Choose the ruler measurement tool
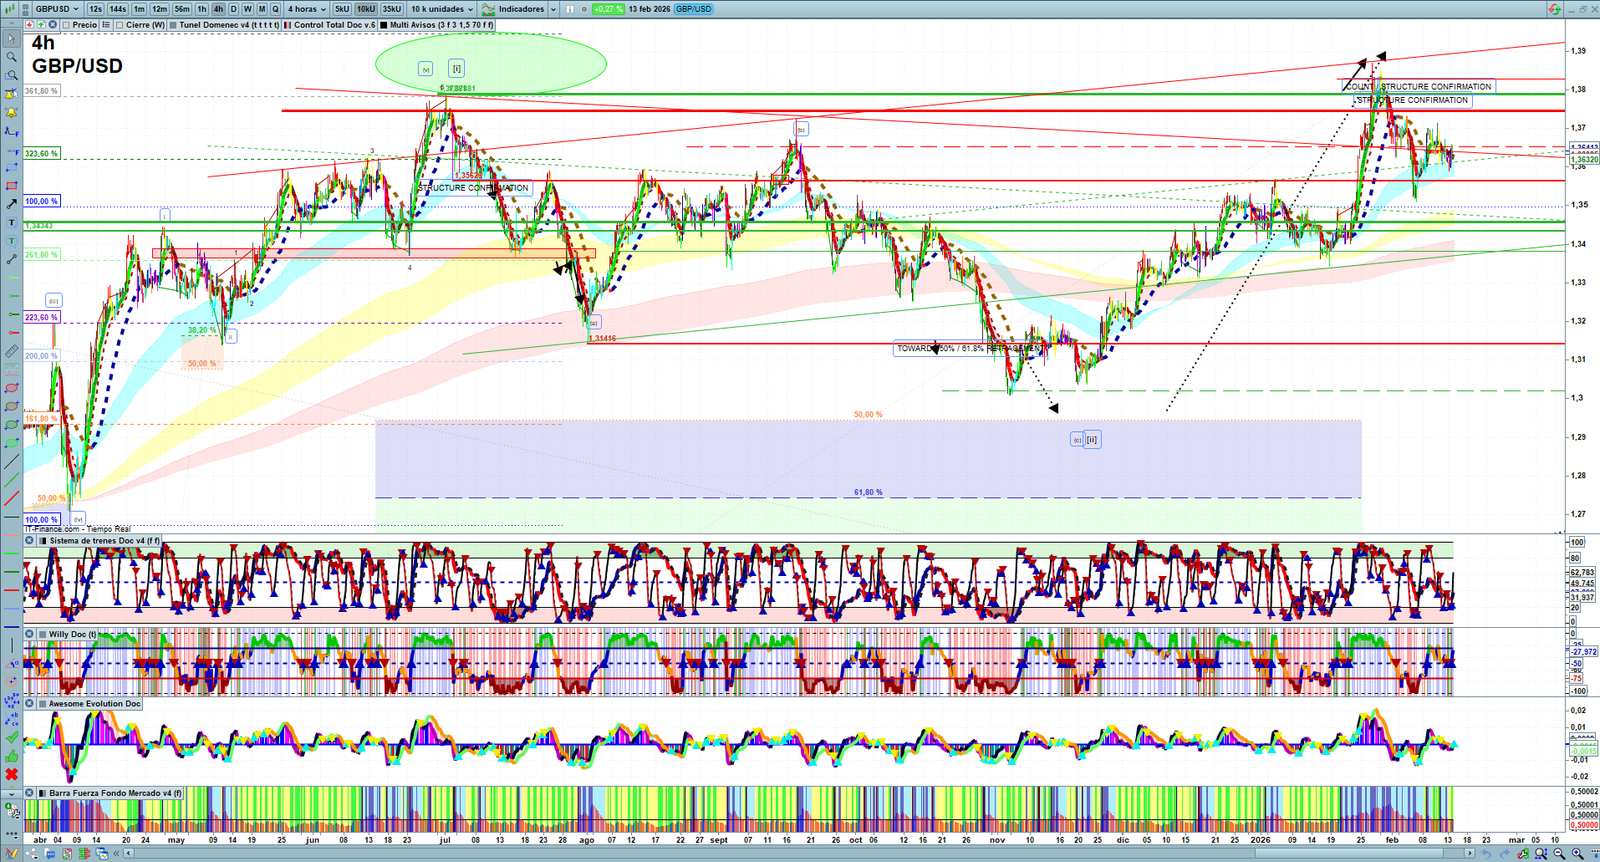1600x862 pixels. pyautogui.click(x=11, y=351)
